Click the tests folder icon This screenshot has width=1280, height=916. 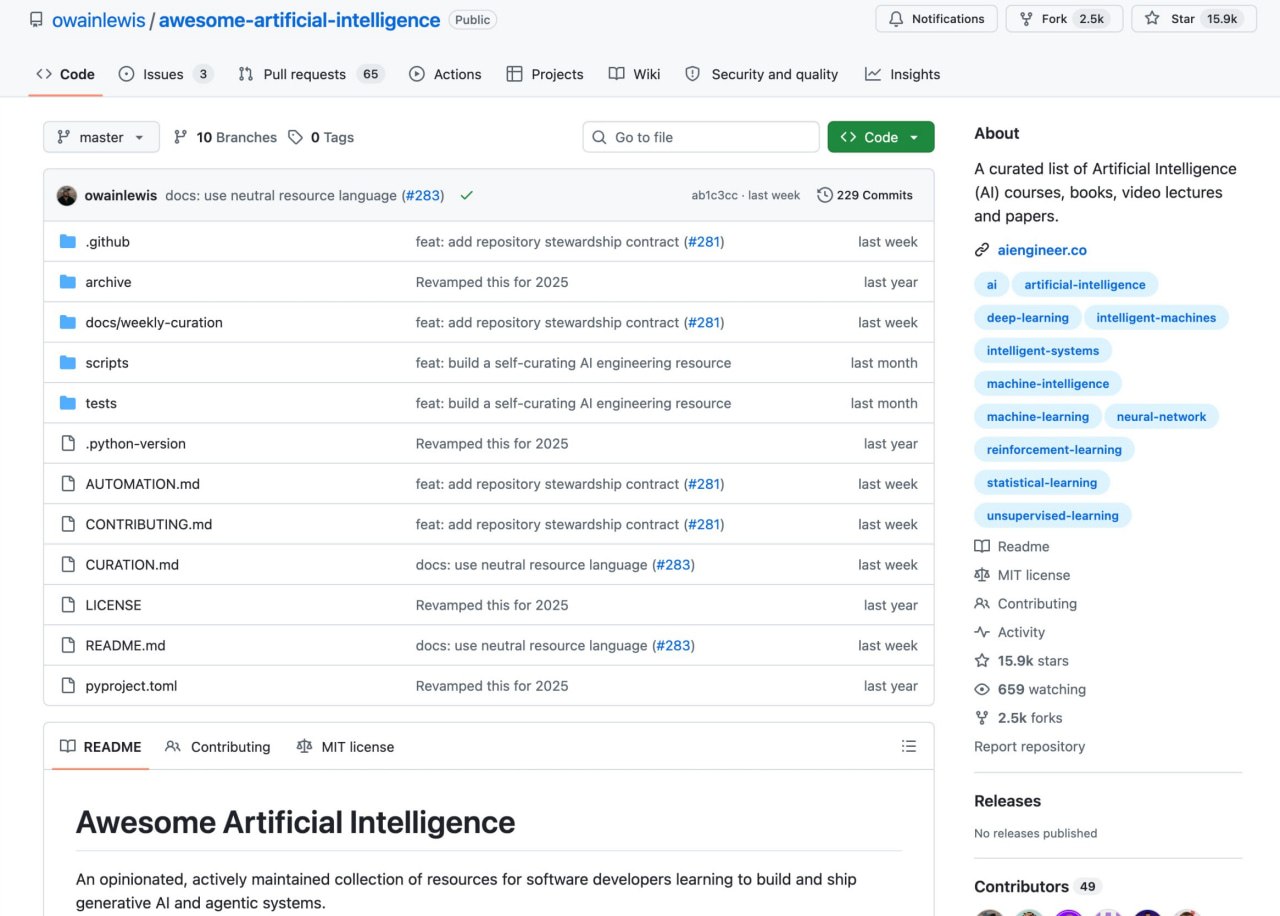[68, 403]
